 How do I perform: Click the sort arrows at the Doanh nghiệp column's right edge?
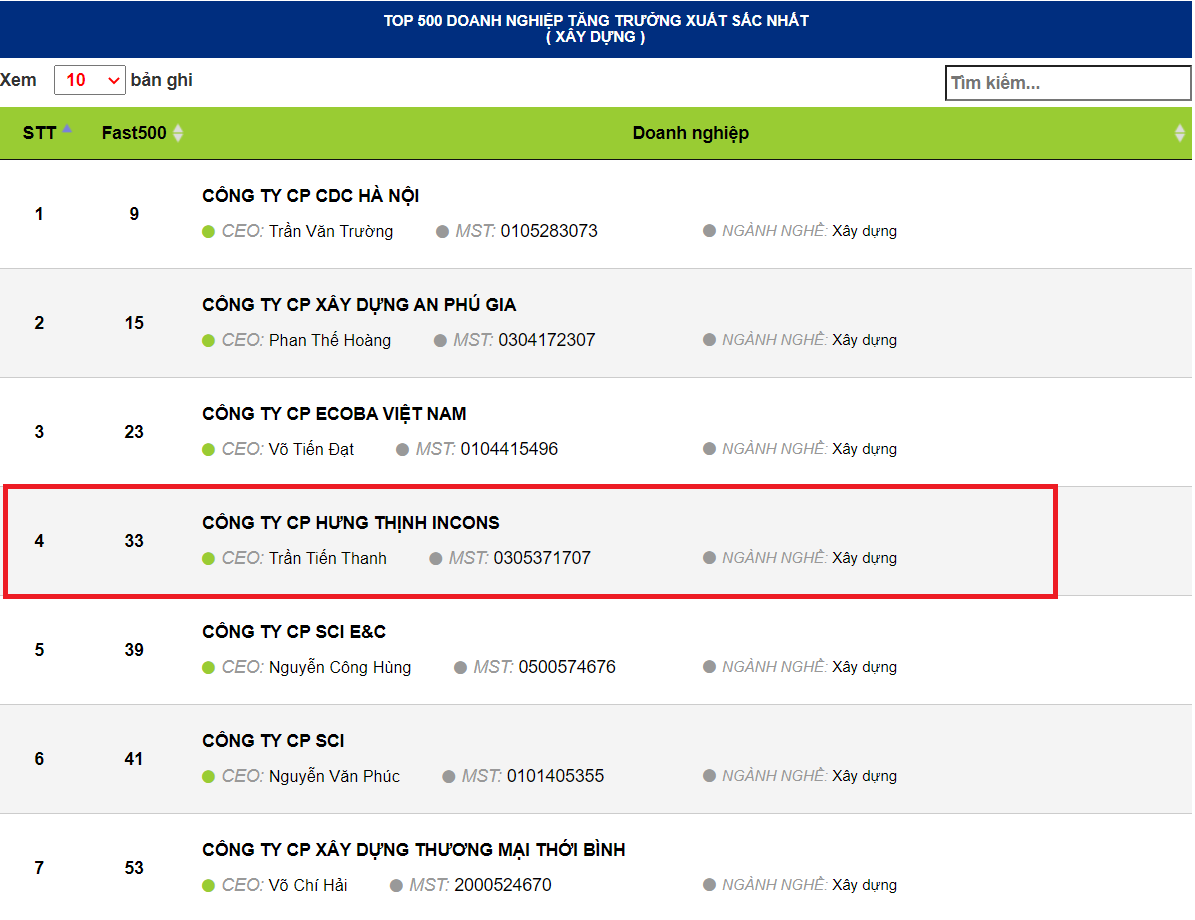[1180, 133]
